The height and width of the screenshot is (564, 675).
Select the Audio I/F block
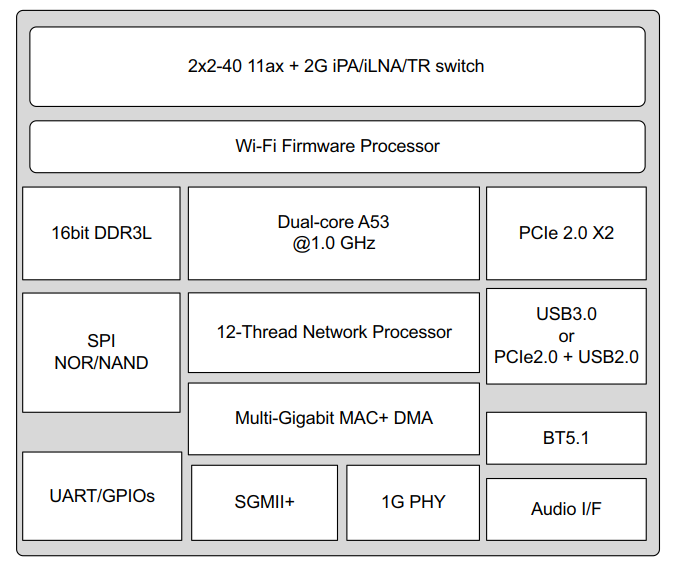pos(566,509)
